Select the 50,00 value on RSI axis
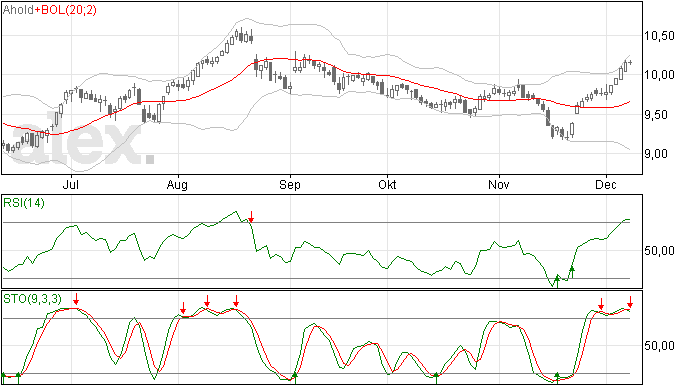 tap(659, 251)
